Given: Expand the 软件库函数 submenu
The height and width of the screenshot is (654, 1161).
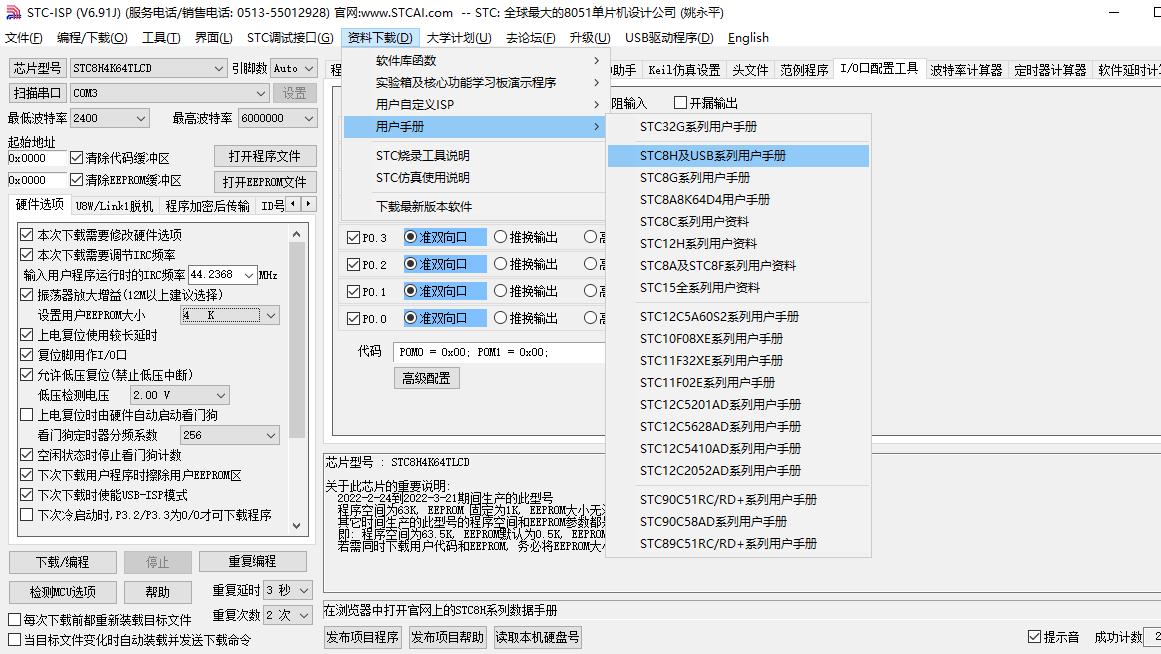Looking at the screenshot, I should (475, 61).
